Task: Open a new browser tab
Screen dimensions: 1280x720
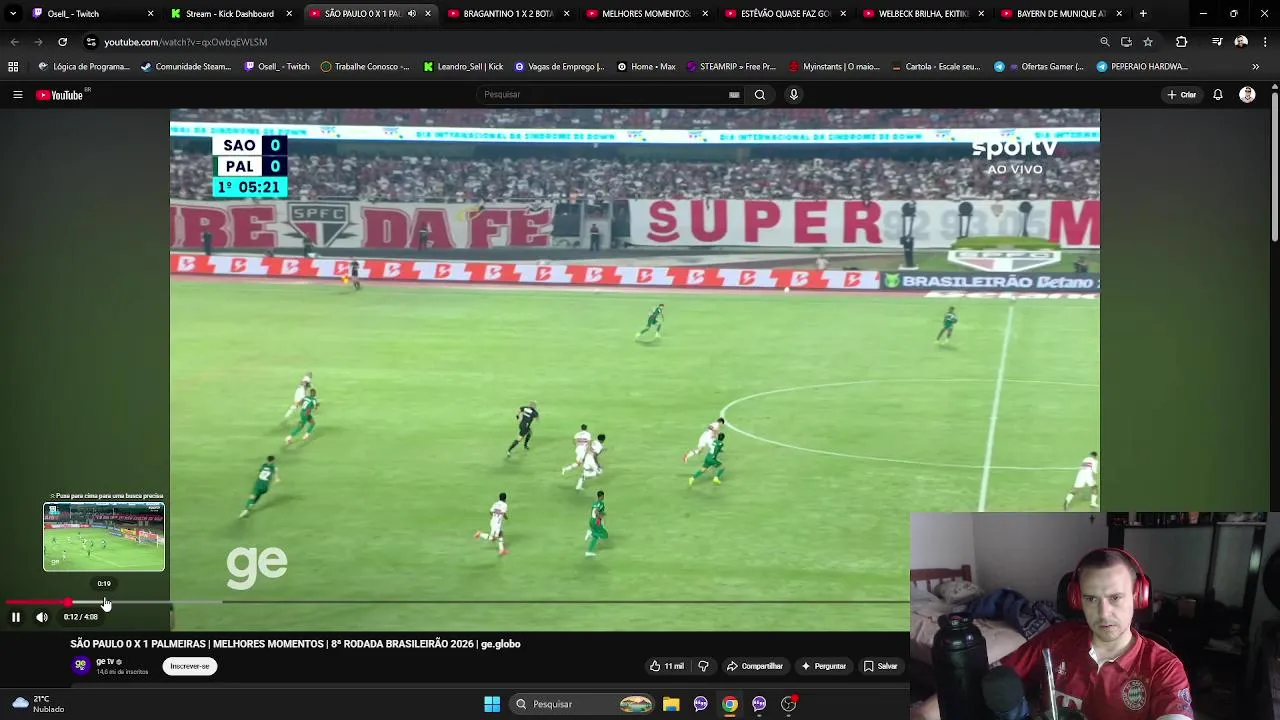Action: (x=1143, y=14)
